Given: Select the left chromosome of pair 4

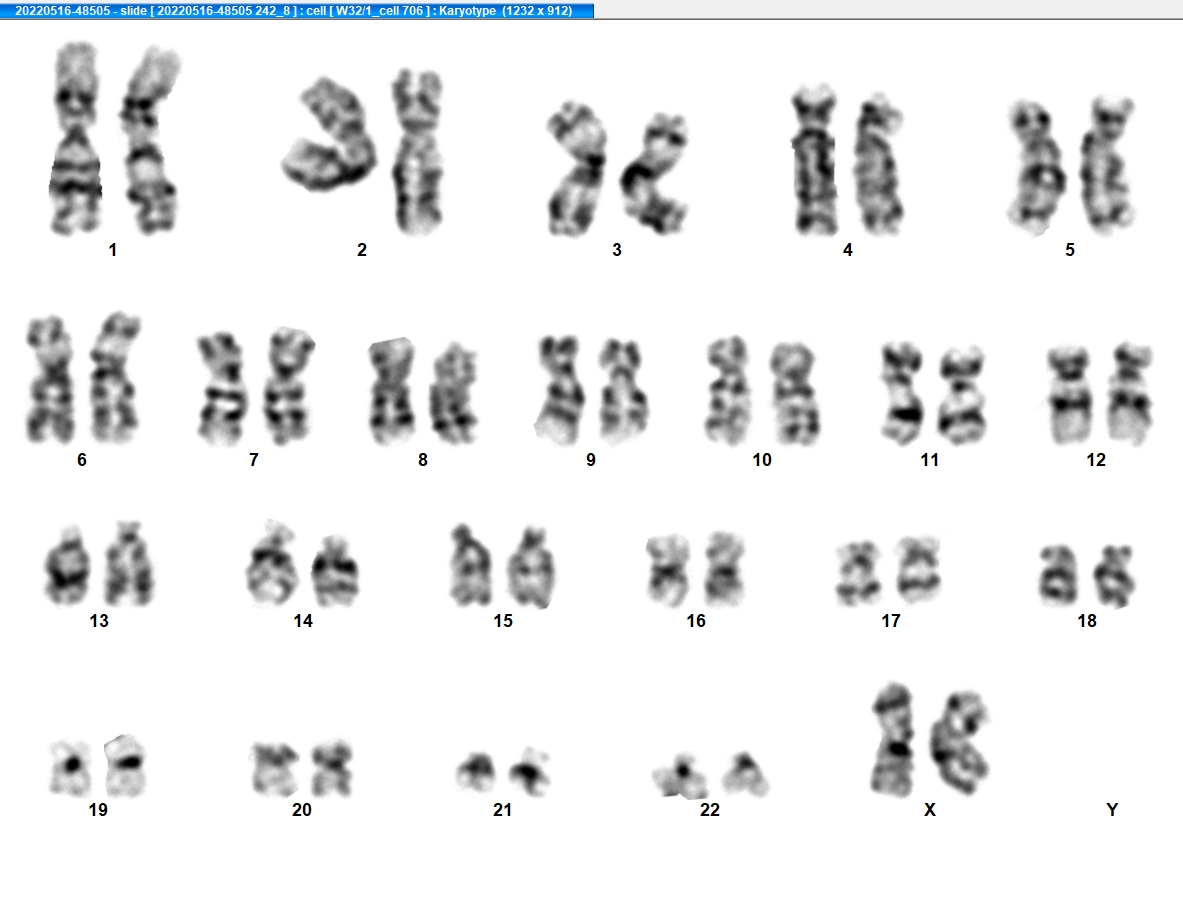Looking at the screenshot, I should point(815,160).
